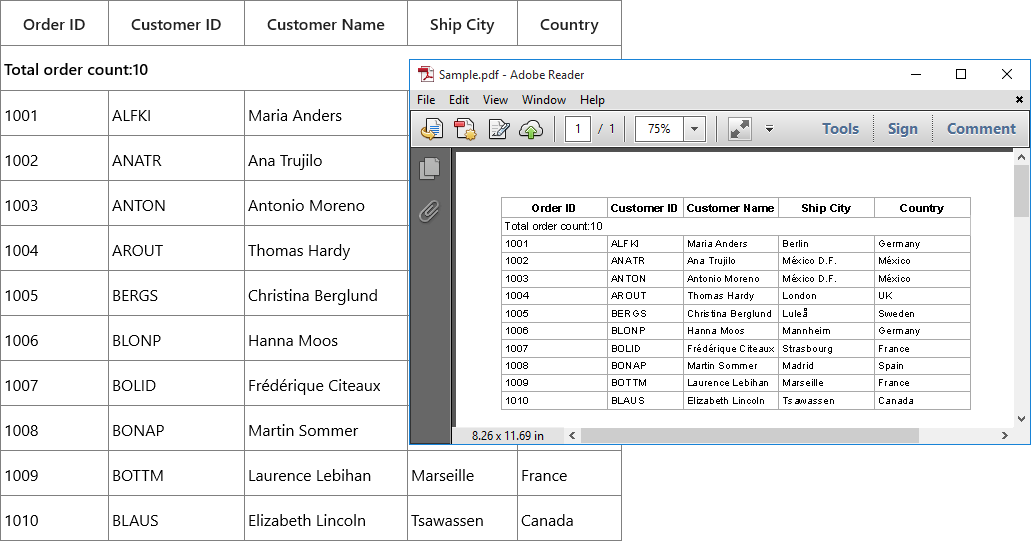Click the Customer Name header in background grid
The height and width of the screenshot is (541, 1031).
[325, 24]
